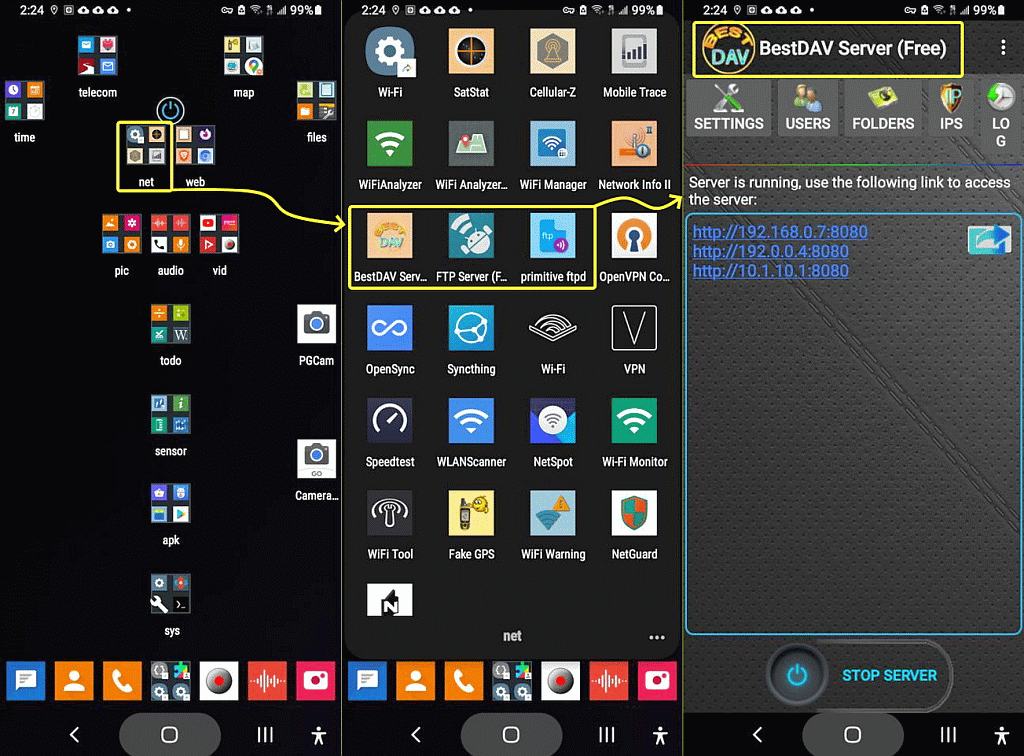Screen dimensions: 1024x756
Task: Open audio waveform recorder in left dock
Action: coord(267,681)
